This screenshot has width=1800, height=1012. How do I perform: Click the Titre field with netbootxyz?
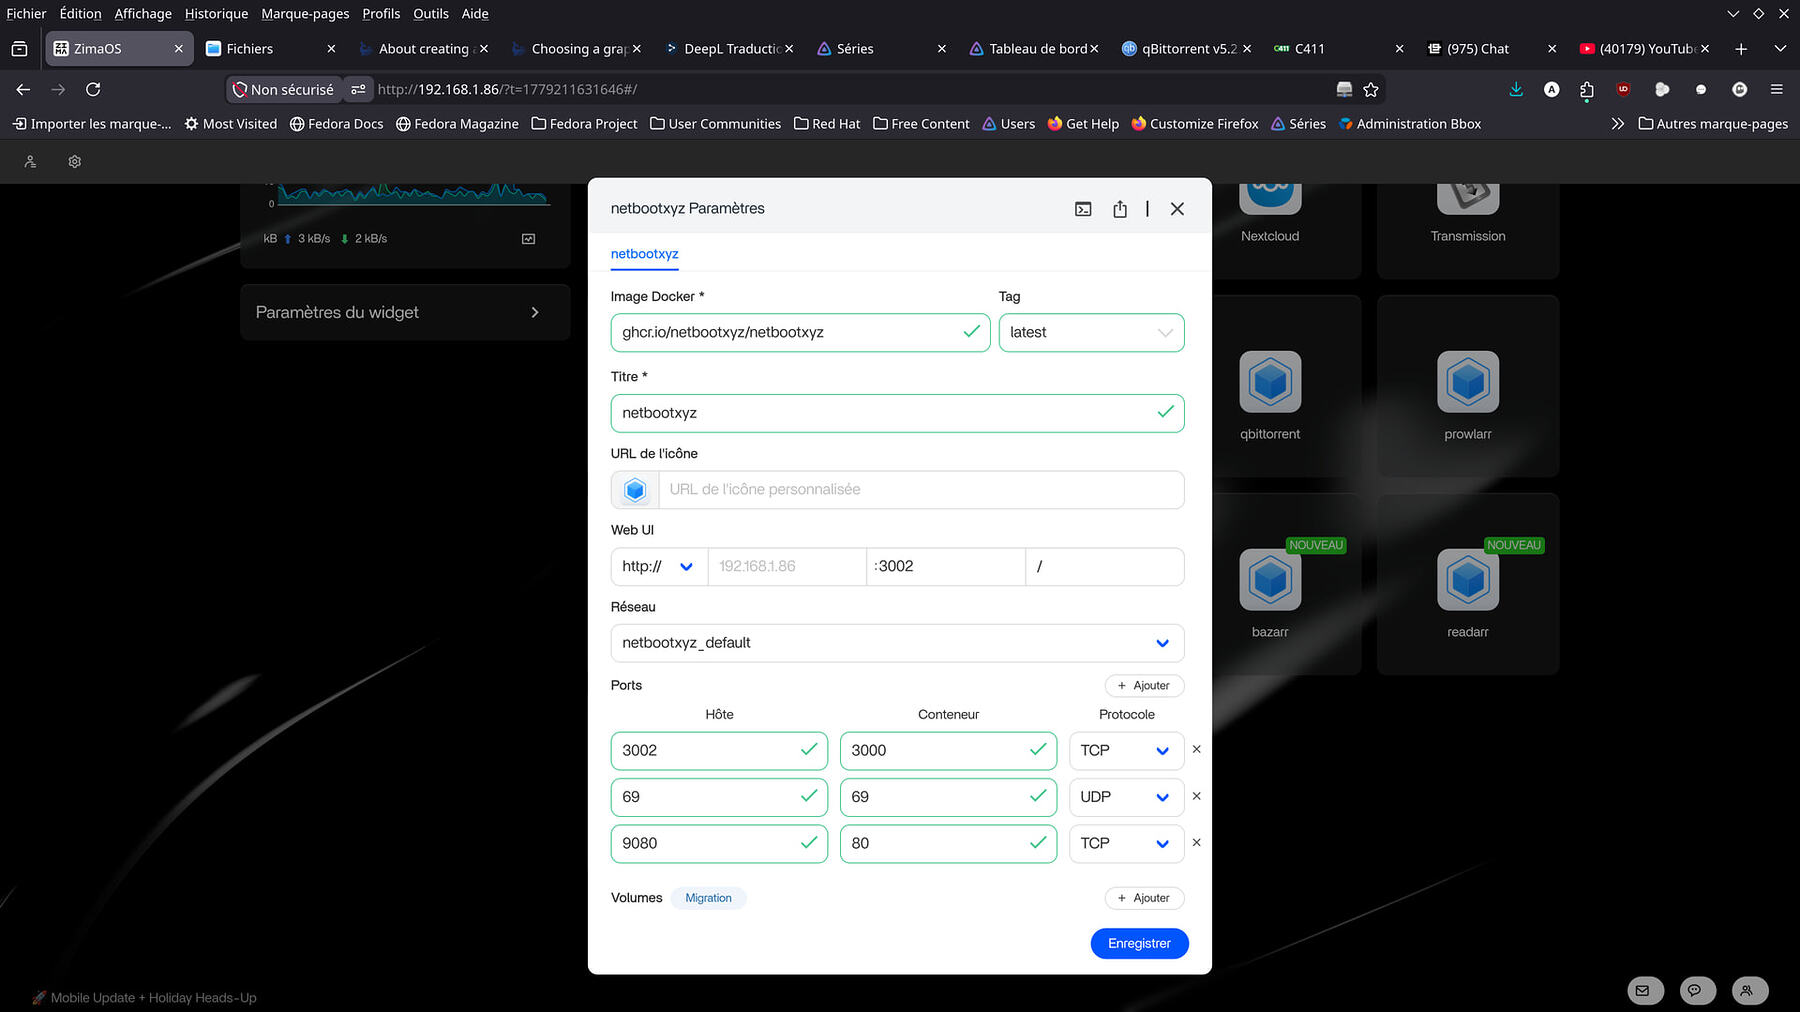pyautogui.click(x=897, y=413)
